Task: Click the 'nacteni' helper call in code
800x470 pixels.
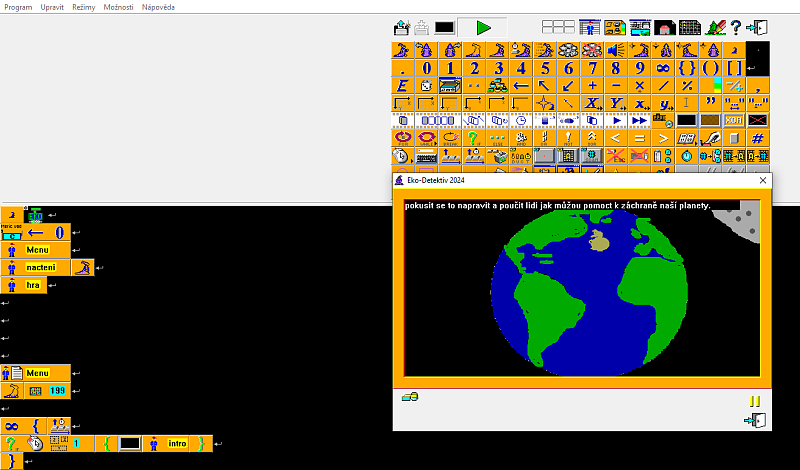Action: click(x=35, y=267)
